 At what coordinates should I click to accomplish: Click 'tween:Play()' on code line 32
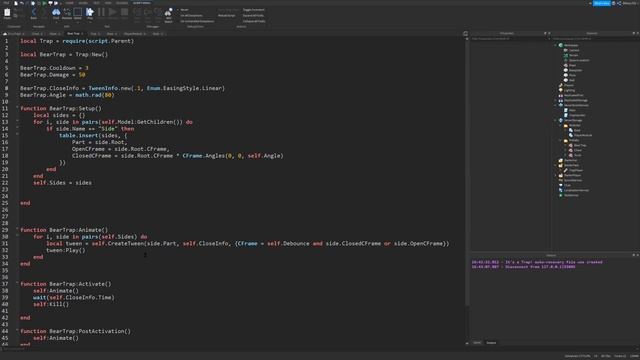(66, 250)
